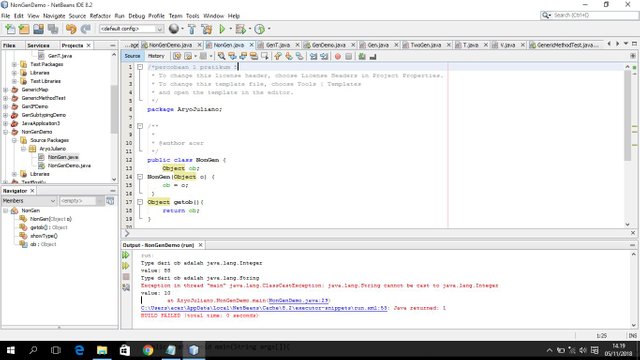Click the editor vertical scrollbar thumb

pyautogui.click(x=628, y=116)
